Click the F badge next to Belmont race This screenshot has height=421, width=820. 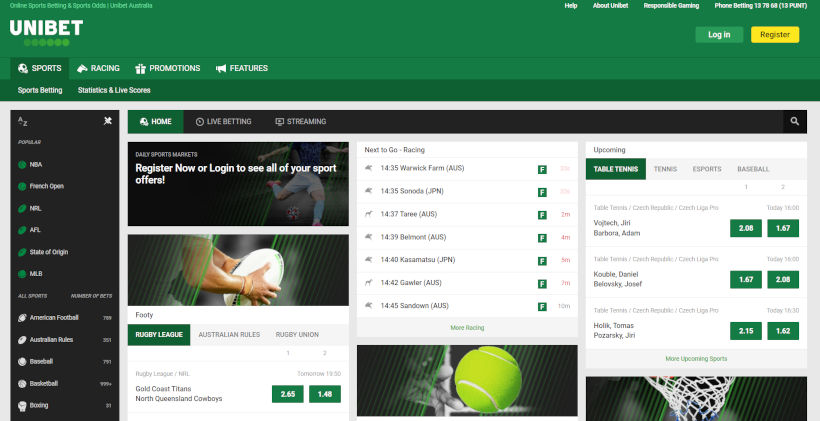pyautogui.click(x=542, y=238)
